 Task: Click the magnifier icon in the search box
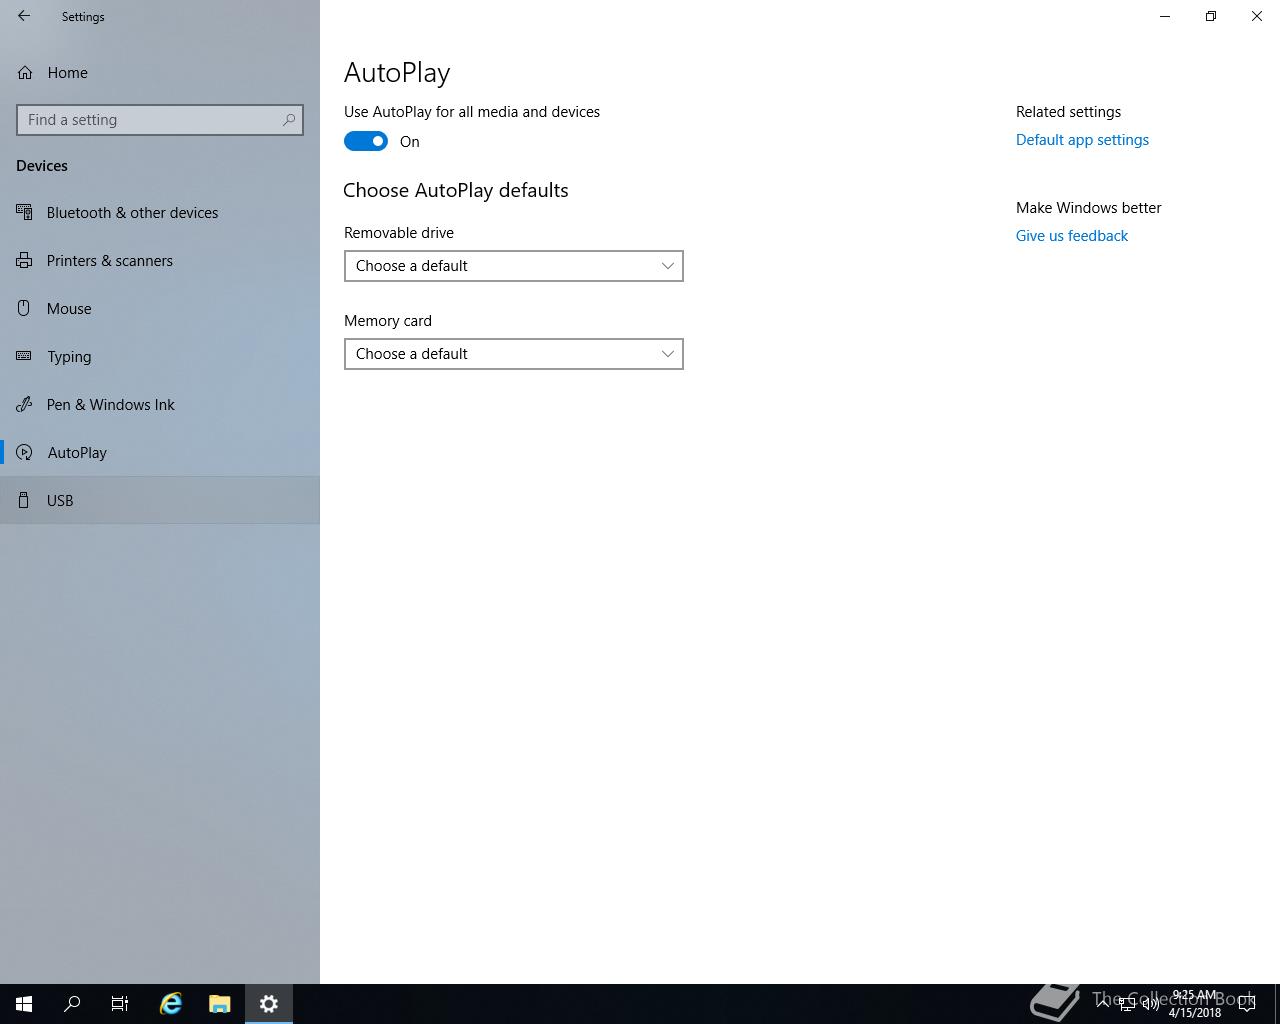click(289, 120)
